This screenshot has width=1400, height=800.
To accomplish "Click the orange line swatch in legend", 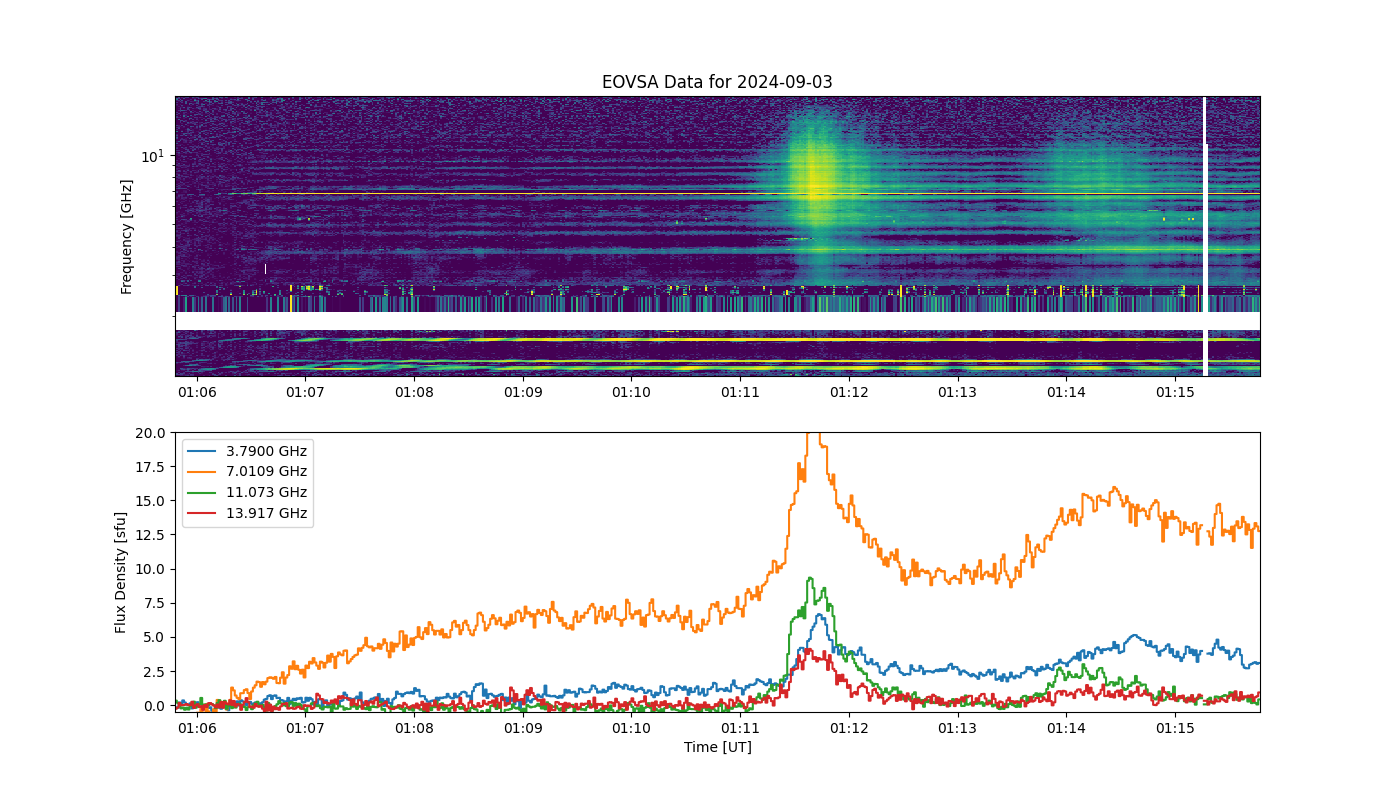I will (x=203, y=472).
